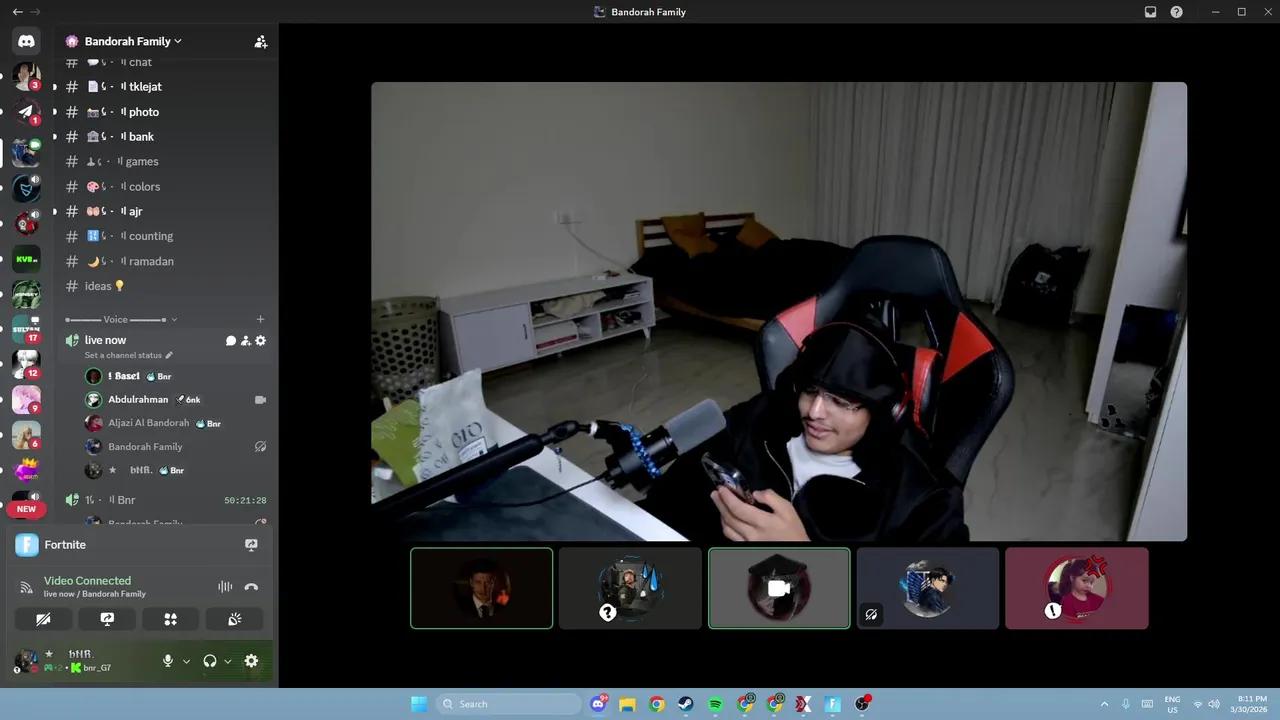Invite users to live now channel
The height and width of the screenshot is (720, 1280).
point(246,341)
